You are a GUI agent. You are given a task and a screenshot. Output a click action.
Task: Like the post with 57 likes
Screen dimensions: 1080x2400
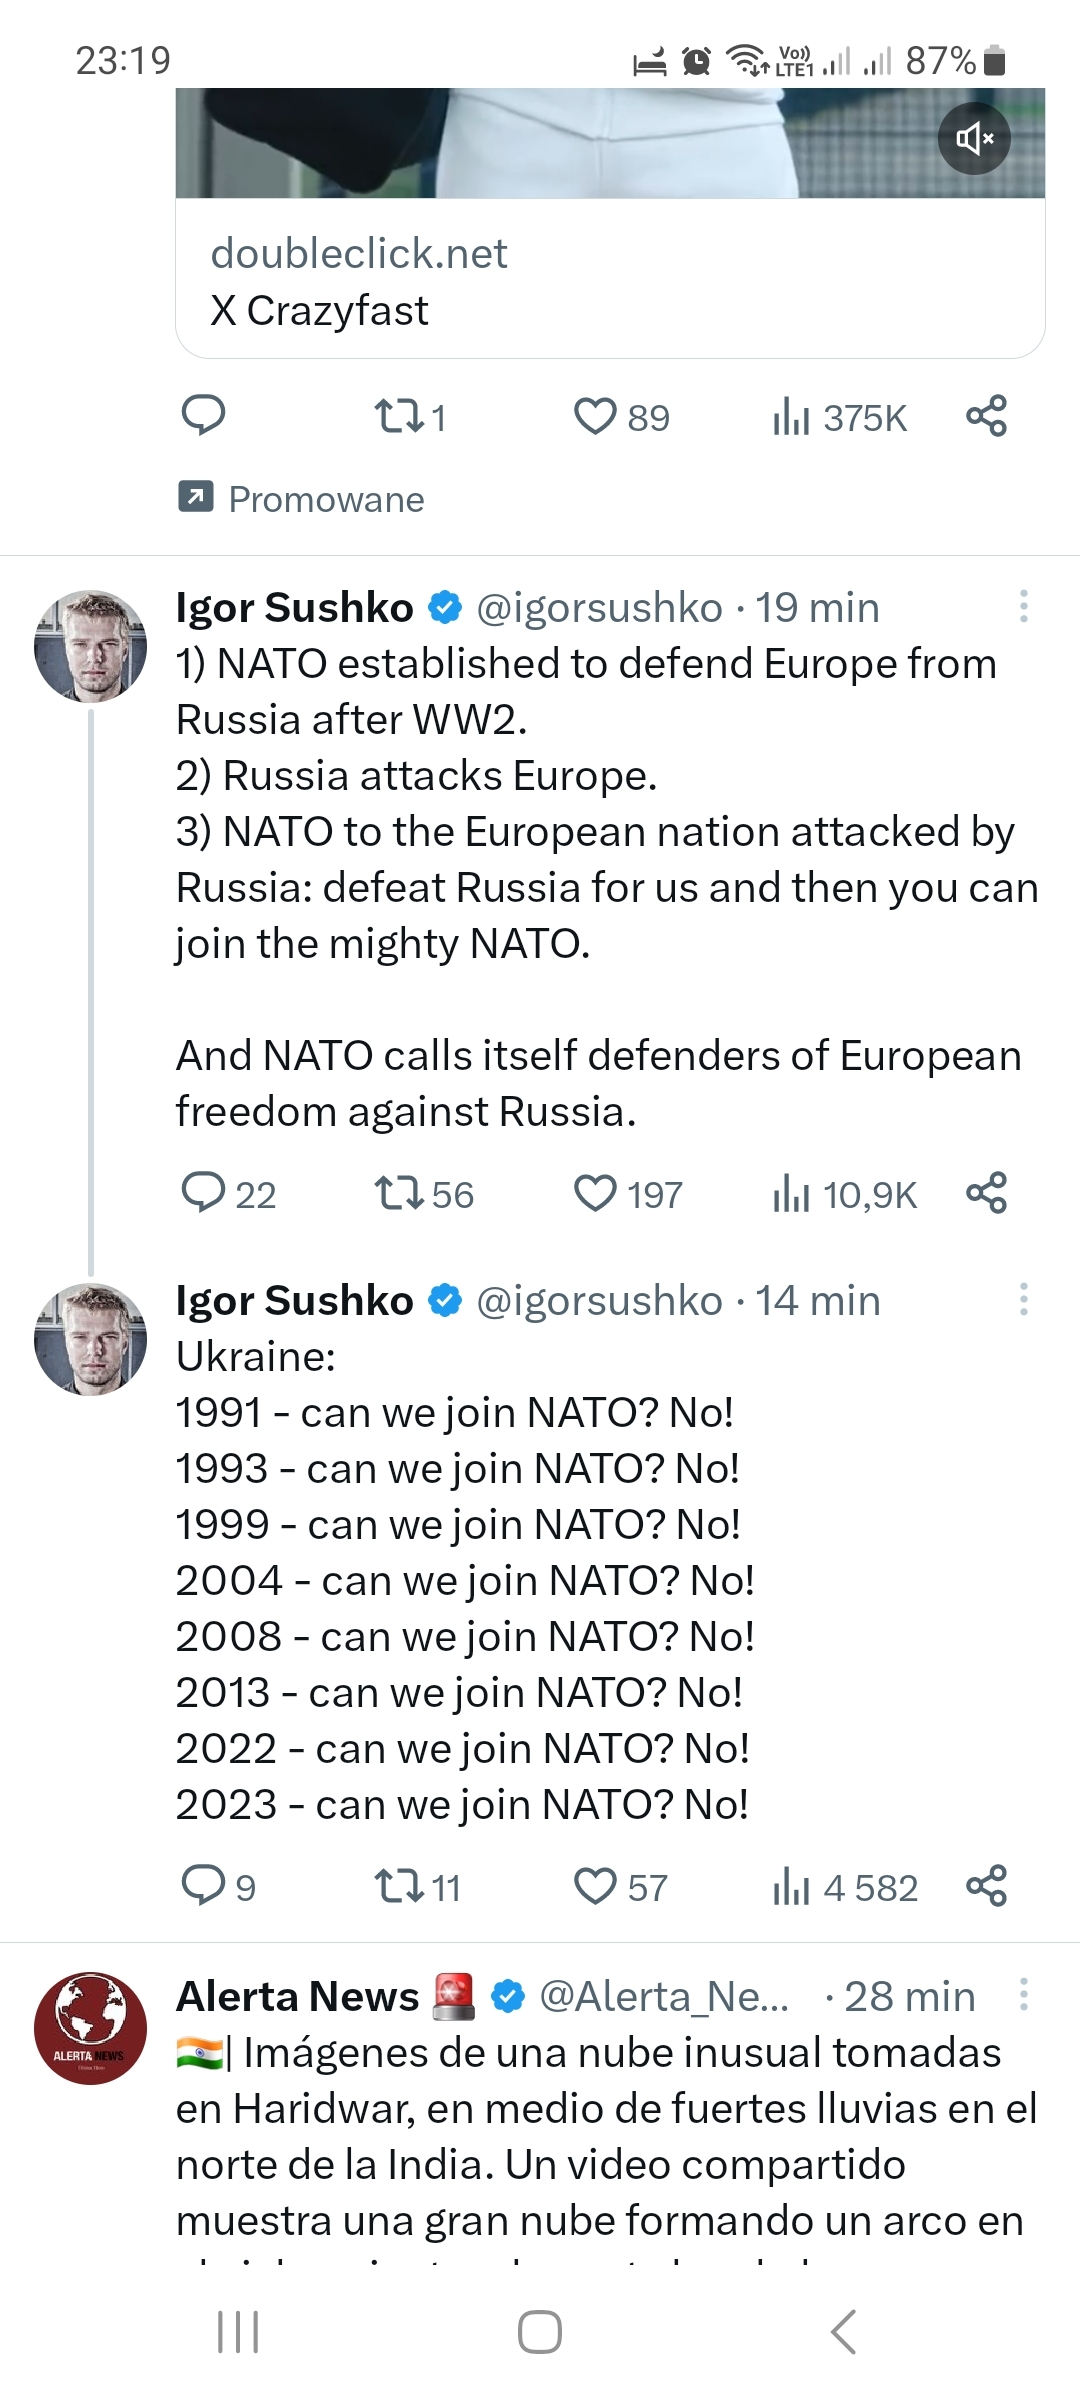tap(595, 1886)
